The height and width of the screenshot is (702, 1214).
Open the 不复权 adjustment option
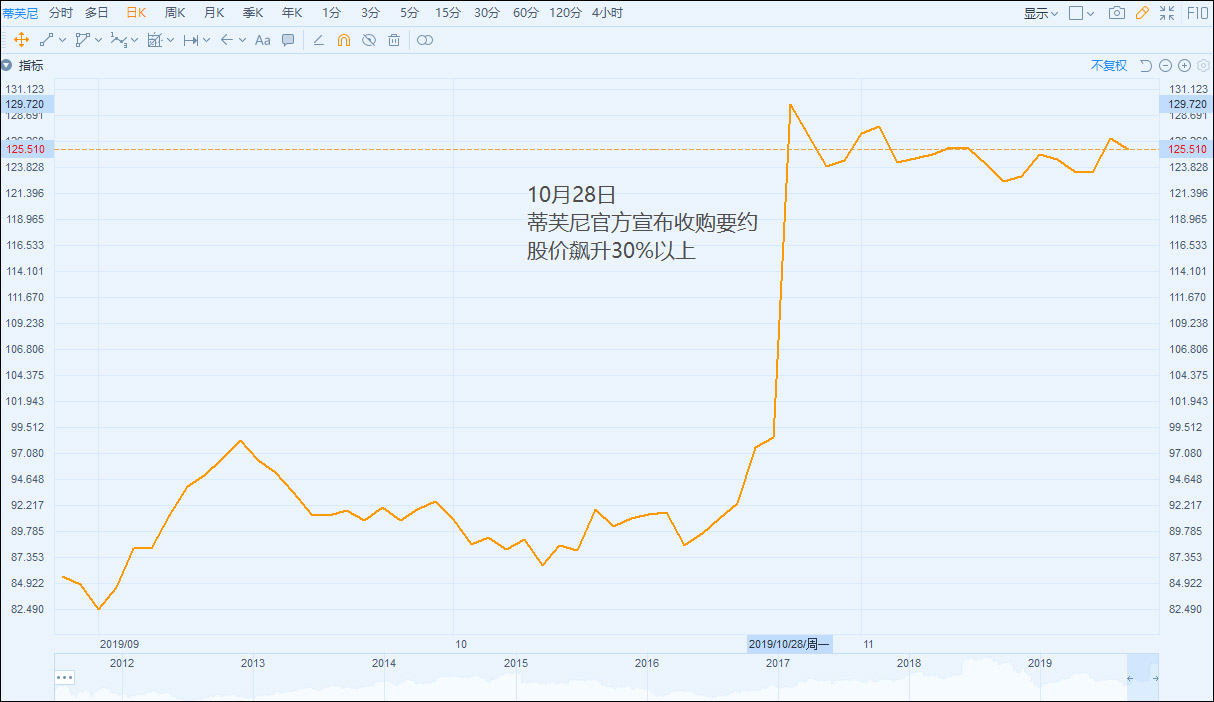coord(1109,66)
